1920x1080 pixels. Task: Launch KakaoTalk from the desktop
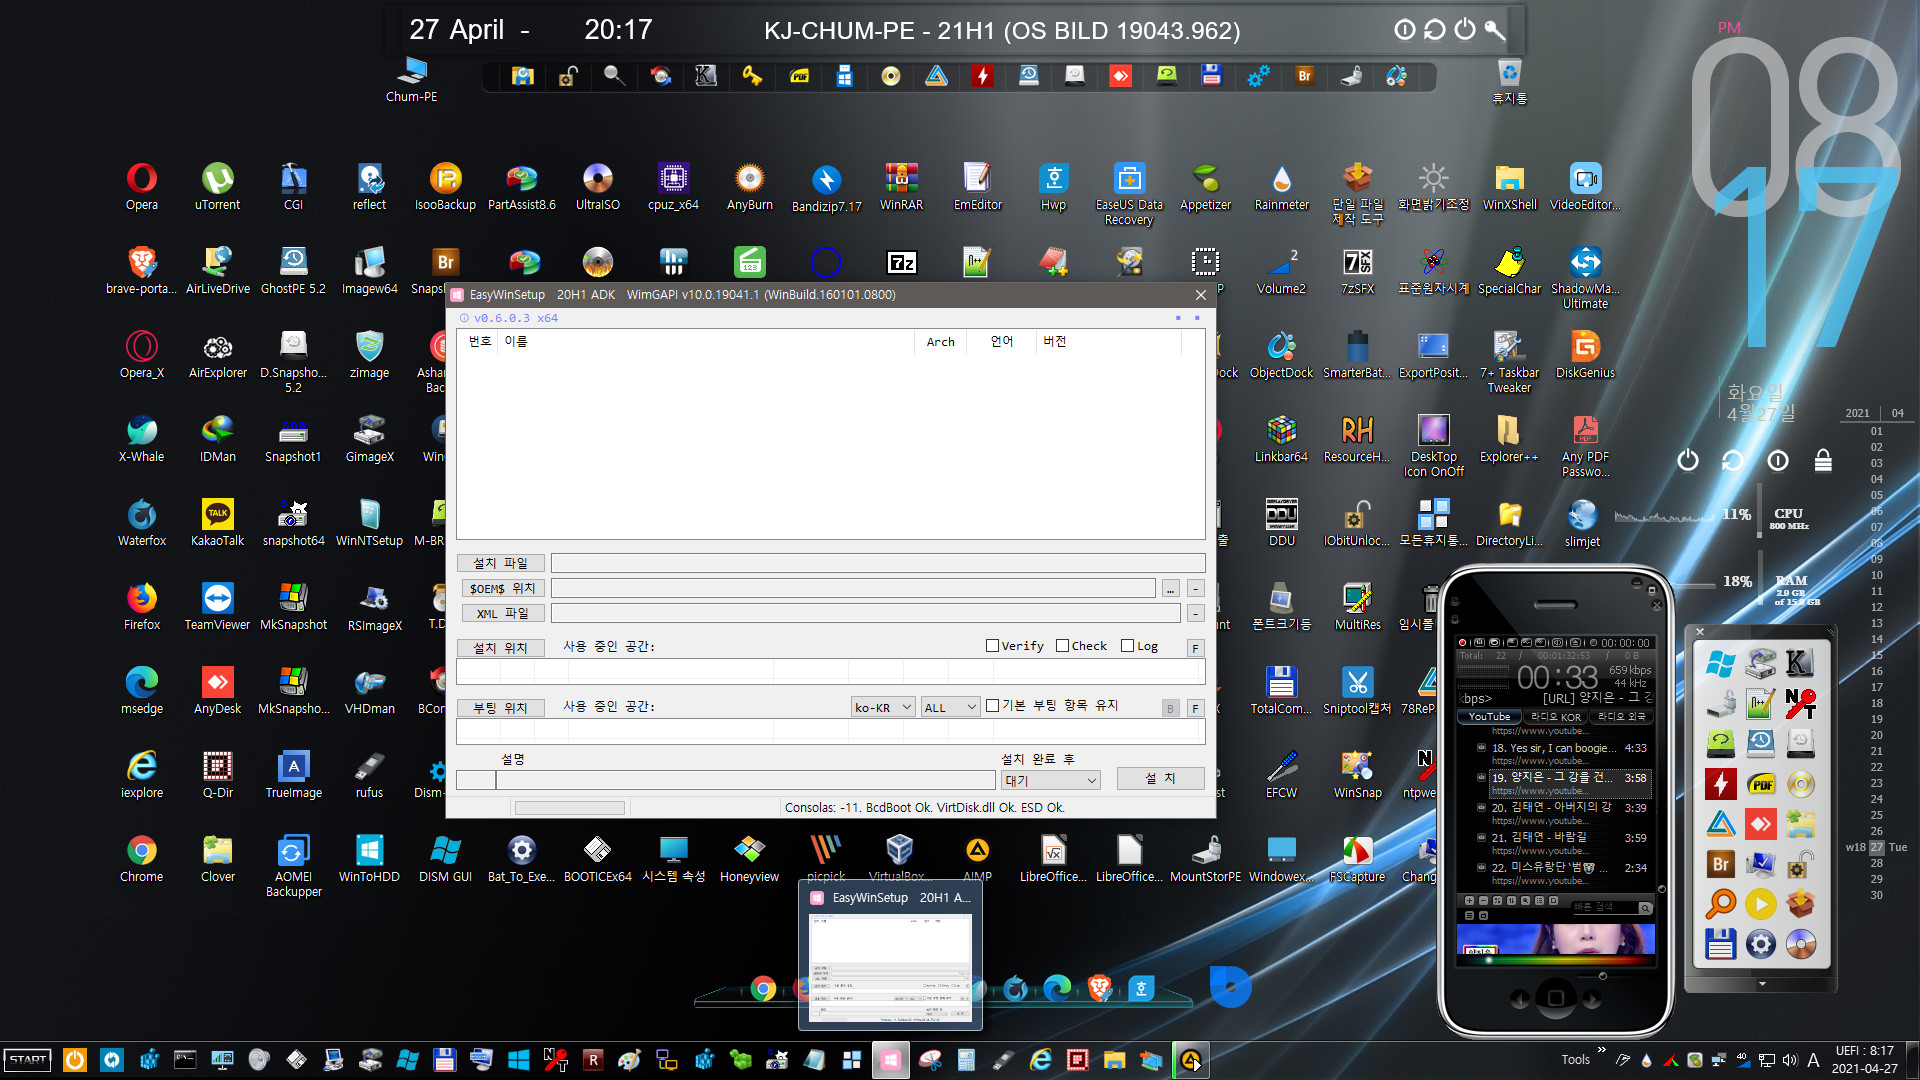click(217, 522)
